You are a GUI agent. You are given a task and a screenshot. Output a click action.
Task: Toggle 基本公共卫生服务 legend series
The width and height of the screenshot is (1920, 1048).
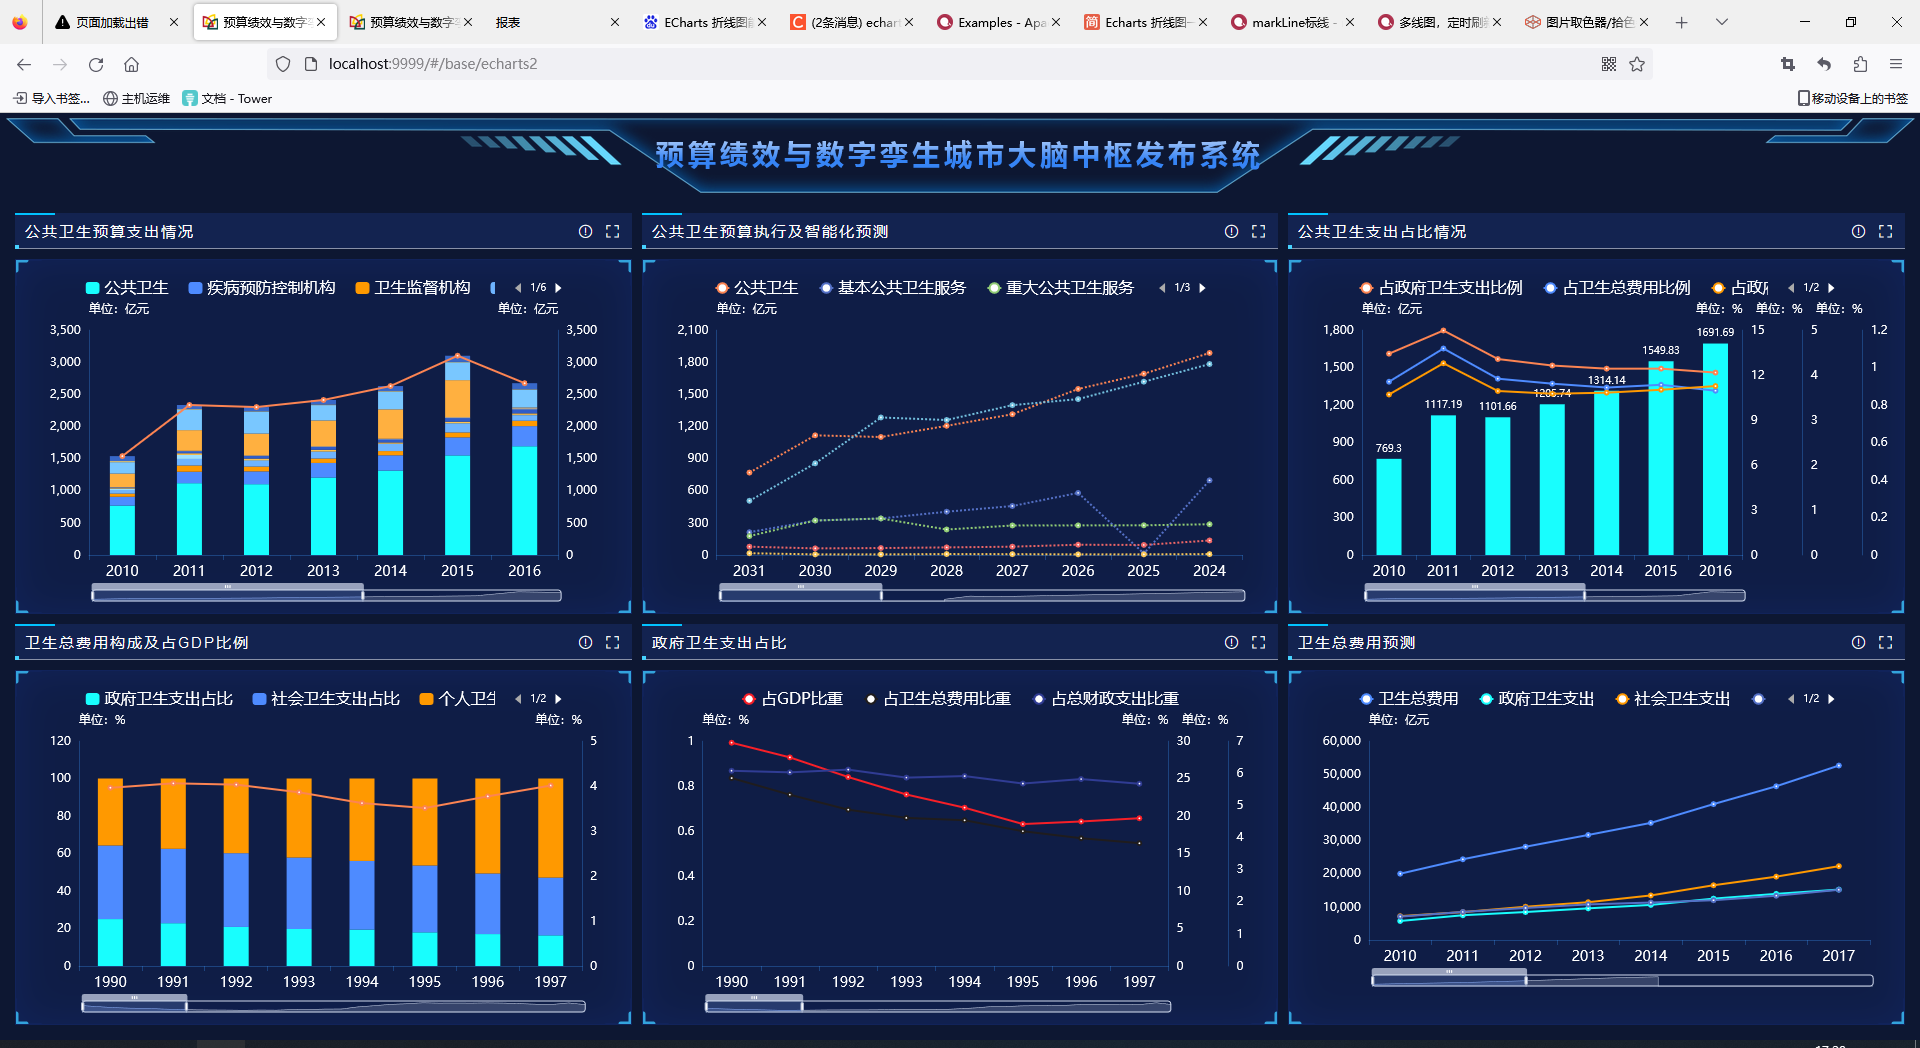[893, 288]
